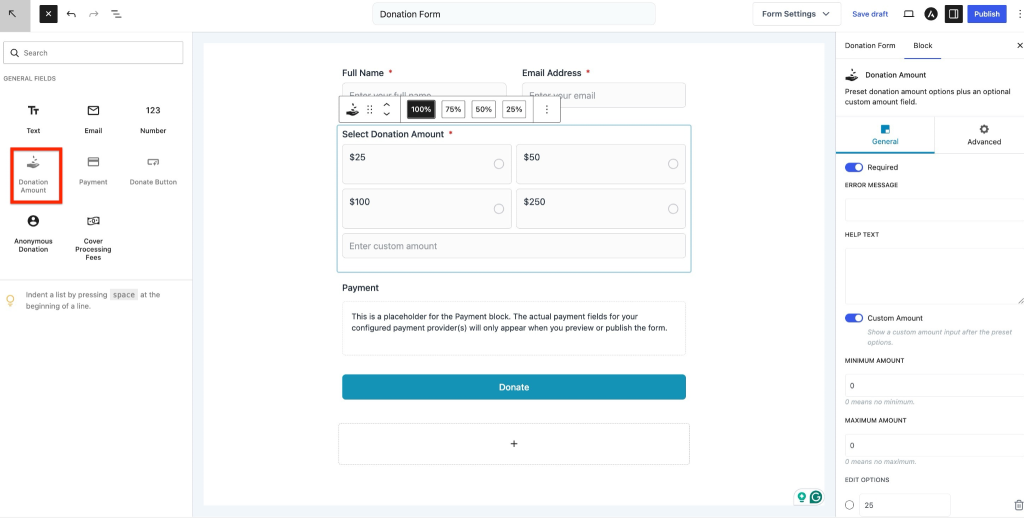This screenshot has height=518, width=1024.
Task: Click the blue Donate button
Action: [x=514, y=387]
